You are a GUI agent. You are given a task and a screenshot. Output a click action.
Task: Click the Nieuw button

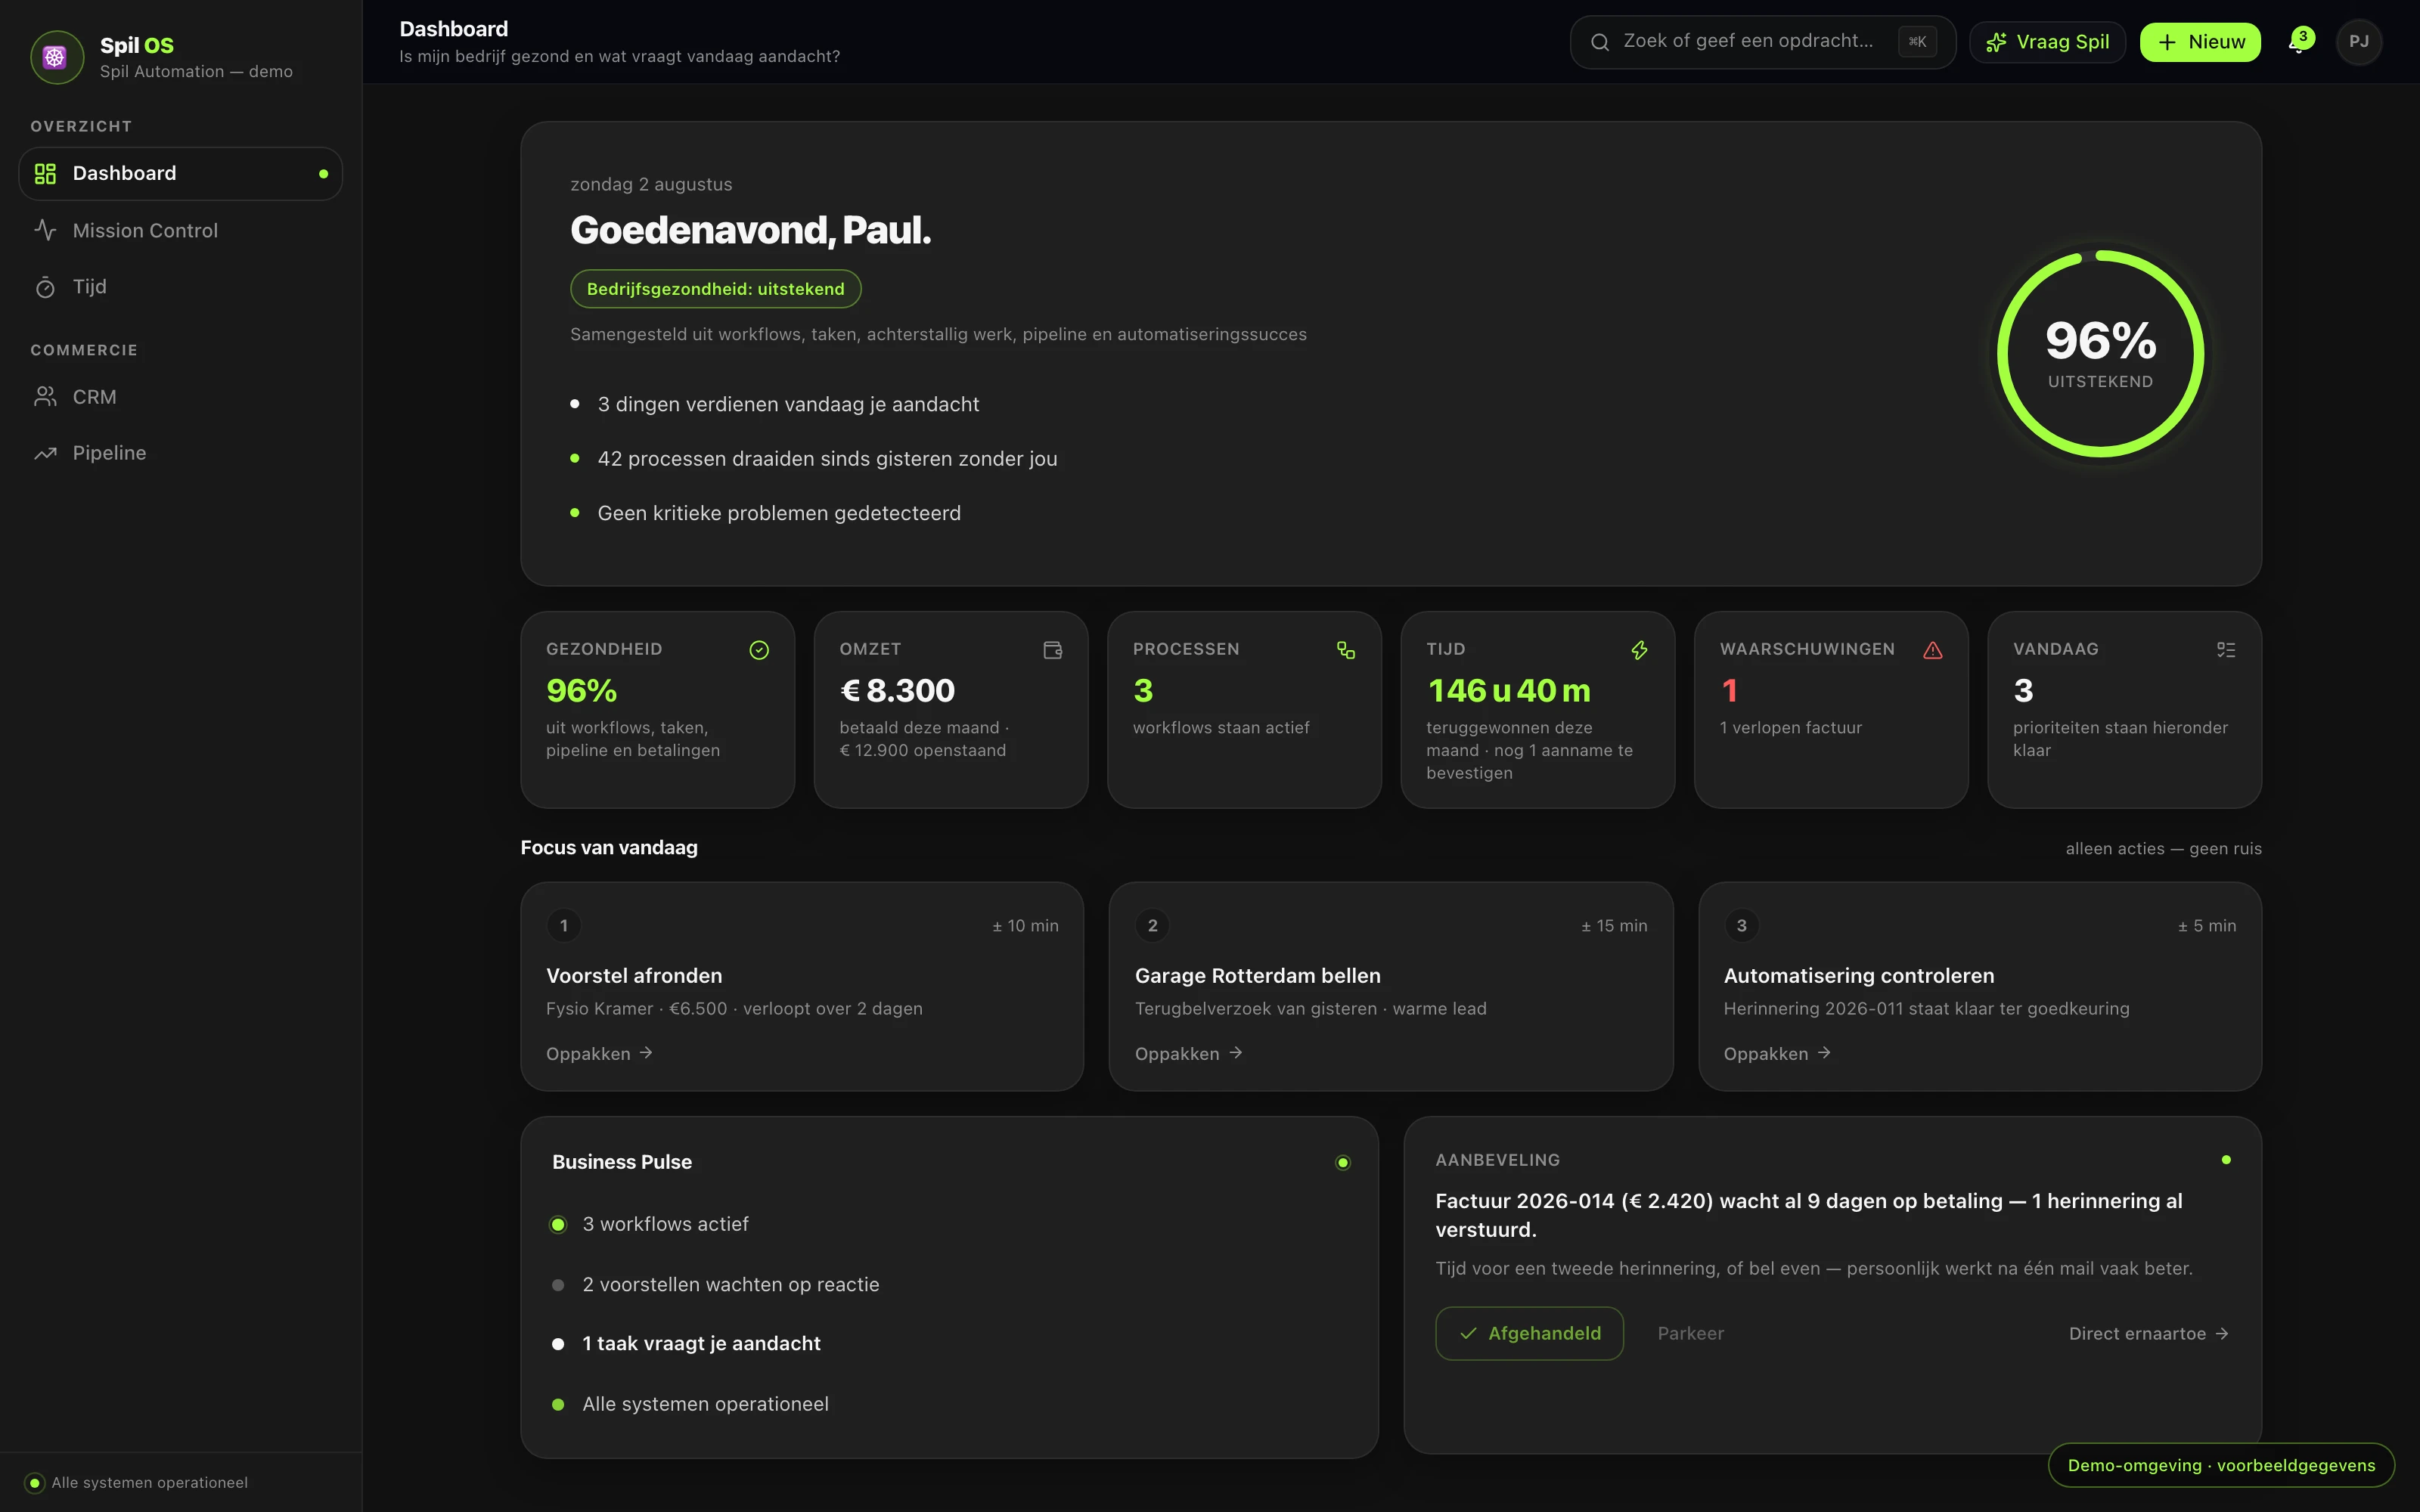click(2200, 42)
